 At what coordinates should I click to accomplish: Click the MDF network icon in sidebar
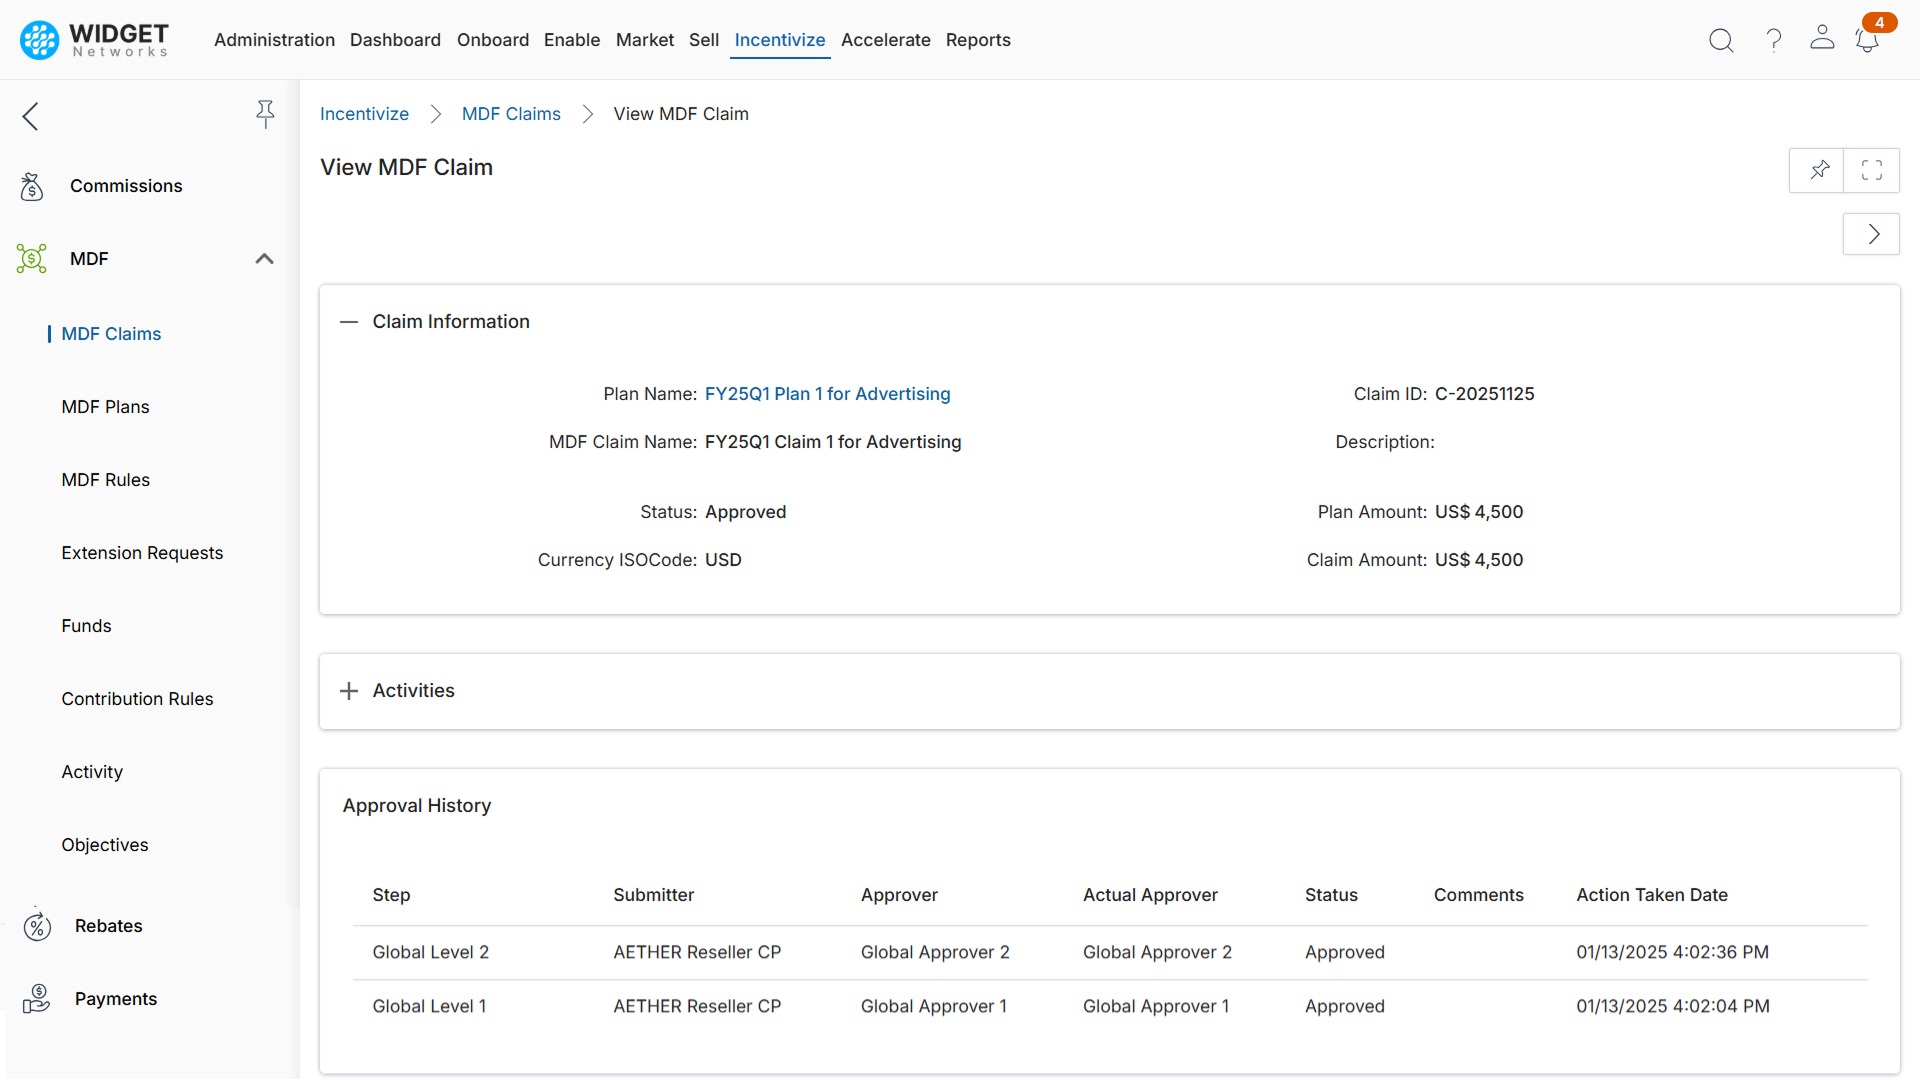tap(33, 258)
